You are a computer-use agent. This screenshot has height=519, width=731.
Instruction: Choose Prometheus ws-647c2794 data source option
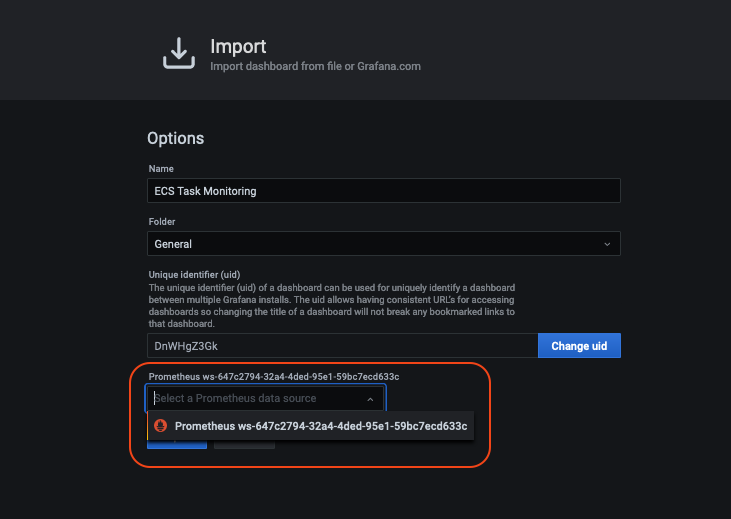[311, 426]
